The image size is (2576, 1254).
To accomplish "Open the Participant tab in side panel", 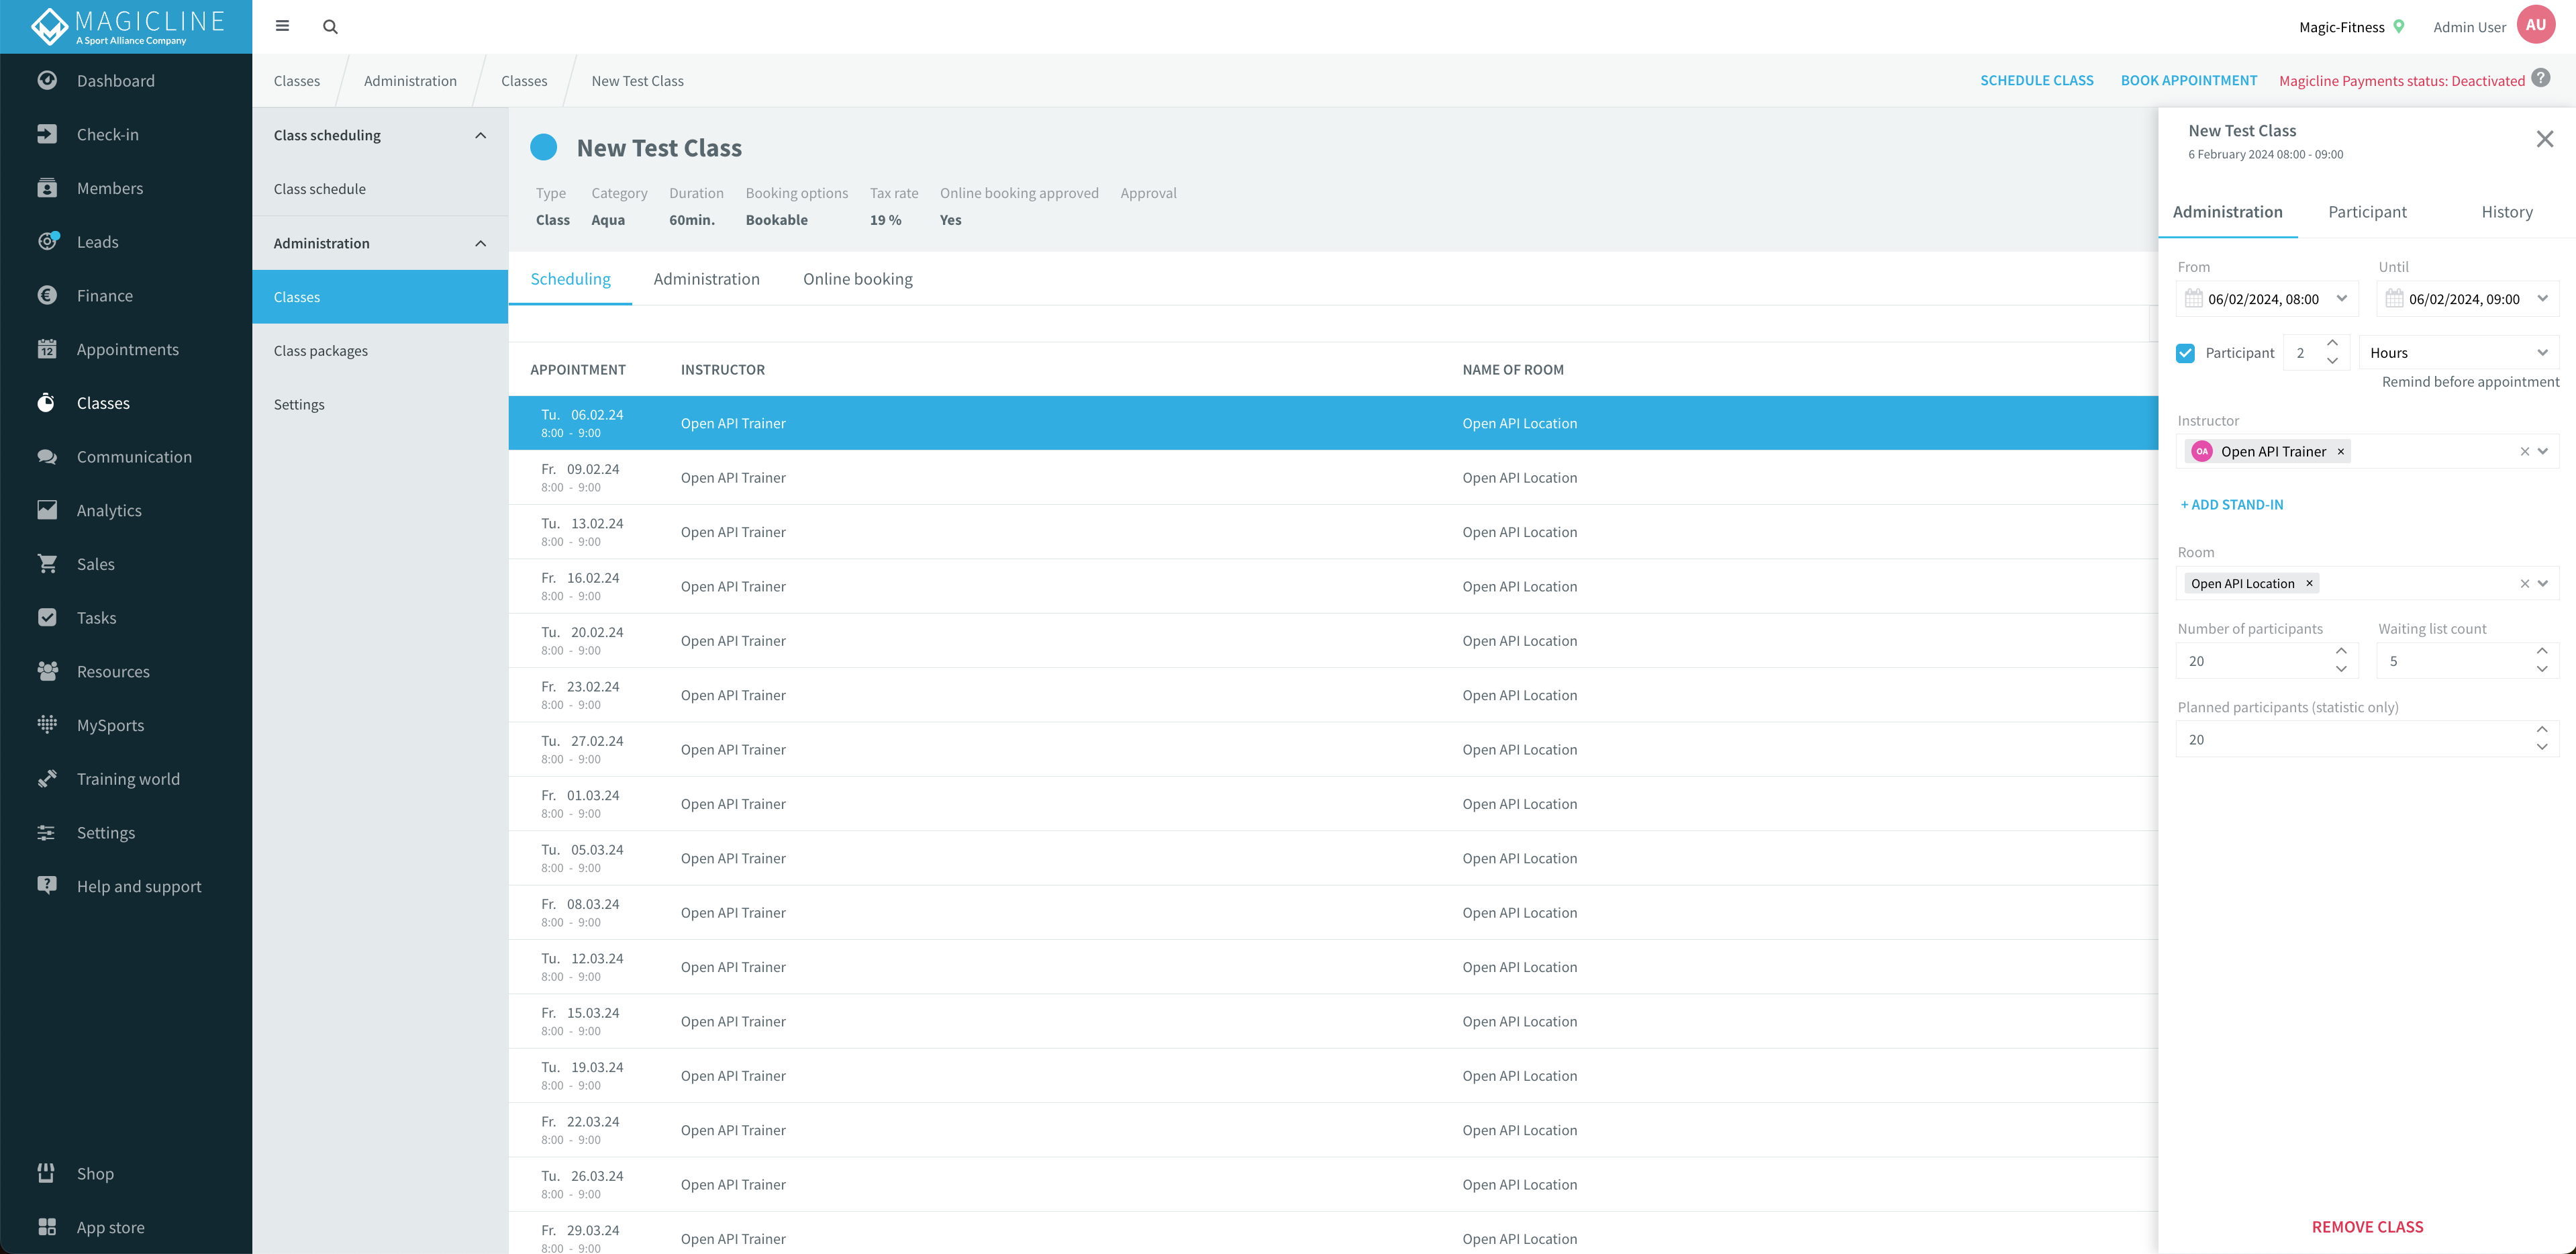I will pyautogui.click(x=2366, y=212).
